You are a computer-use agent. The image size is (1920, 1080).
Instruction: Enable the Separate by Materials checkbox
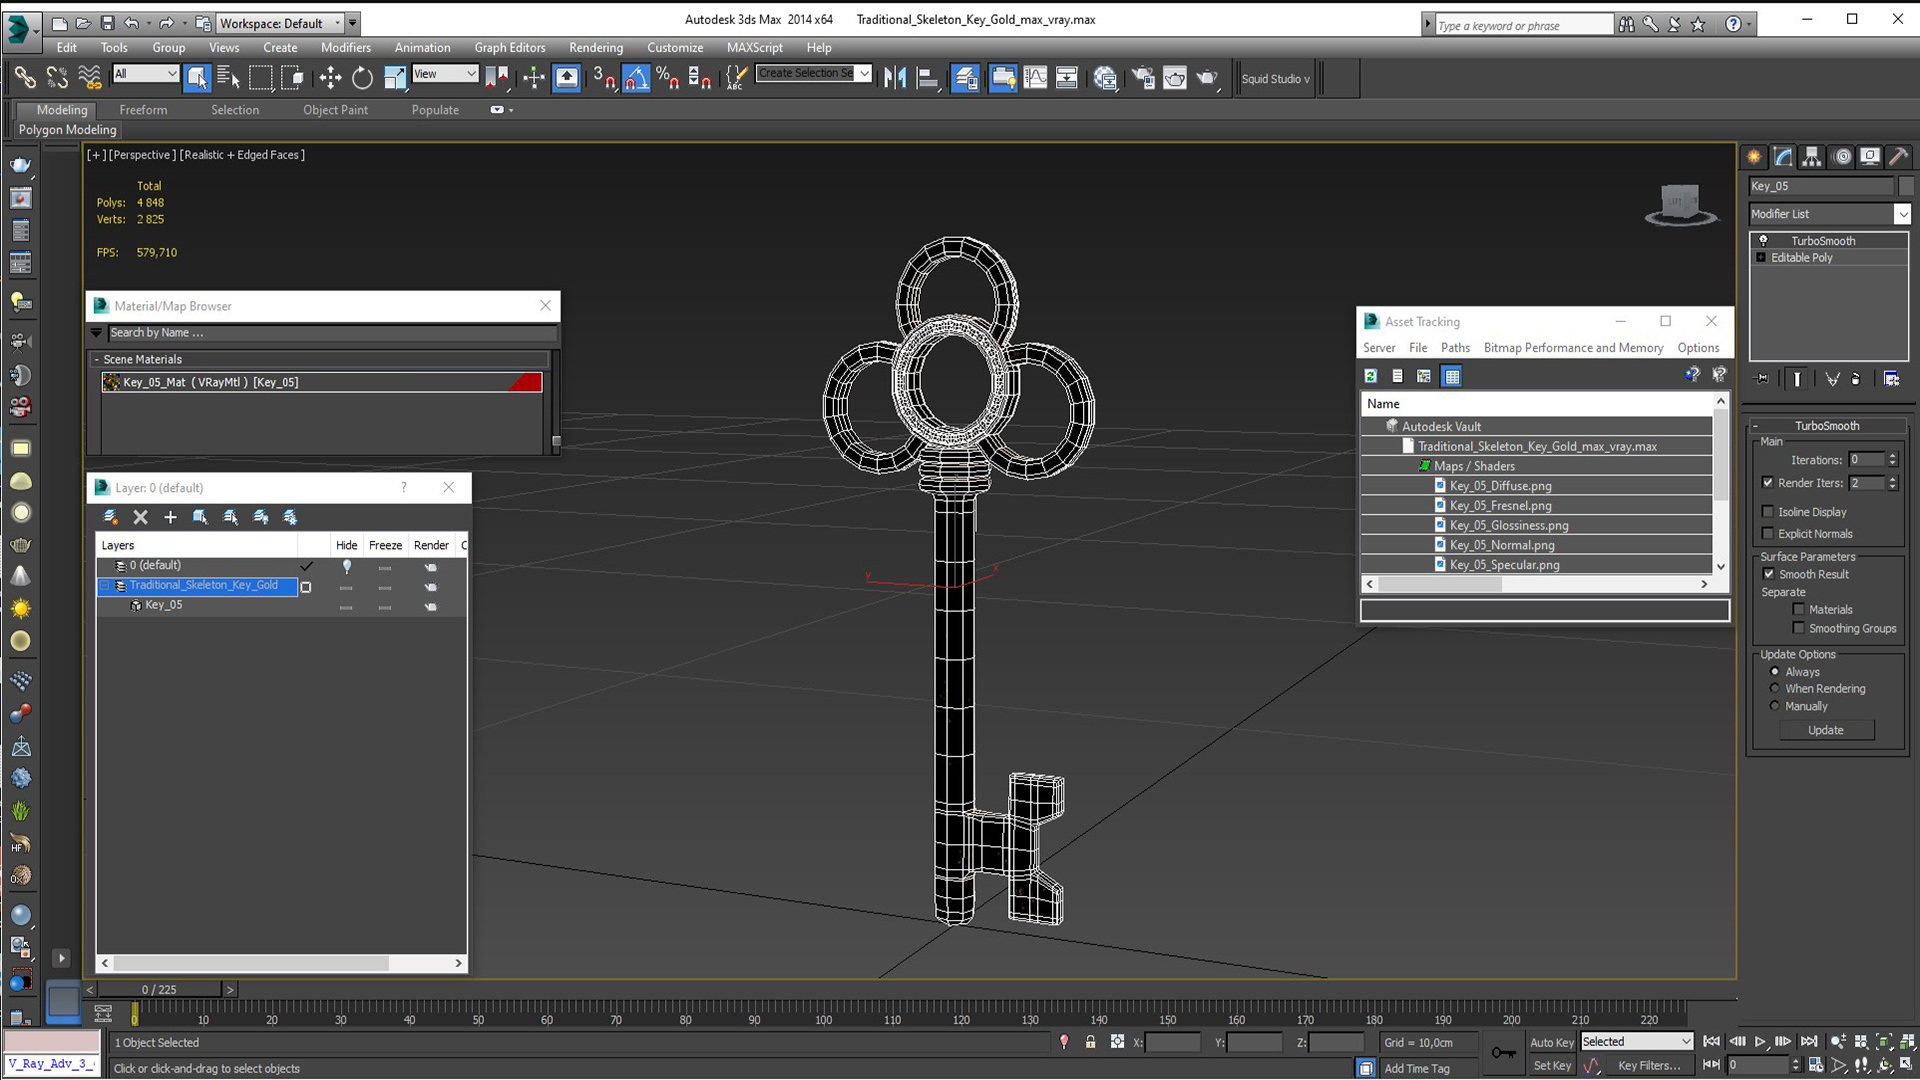click(1799, 610)
